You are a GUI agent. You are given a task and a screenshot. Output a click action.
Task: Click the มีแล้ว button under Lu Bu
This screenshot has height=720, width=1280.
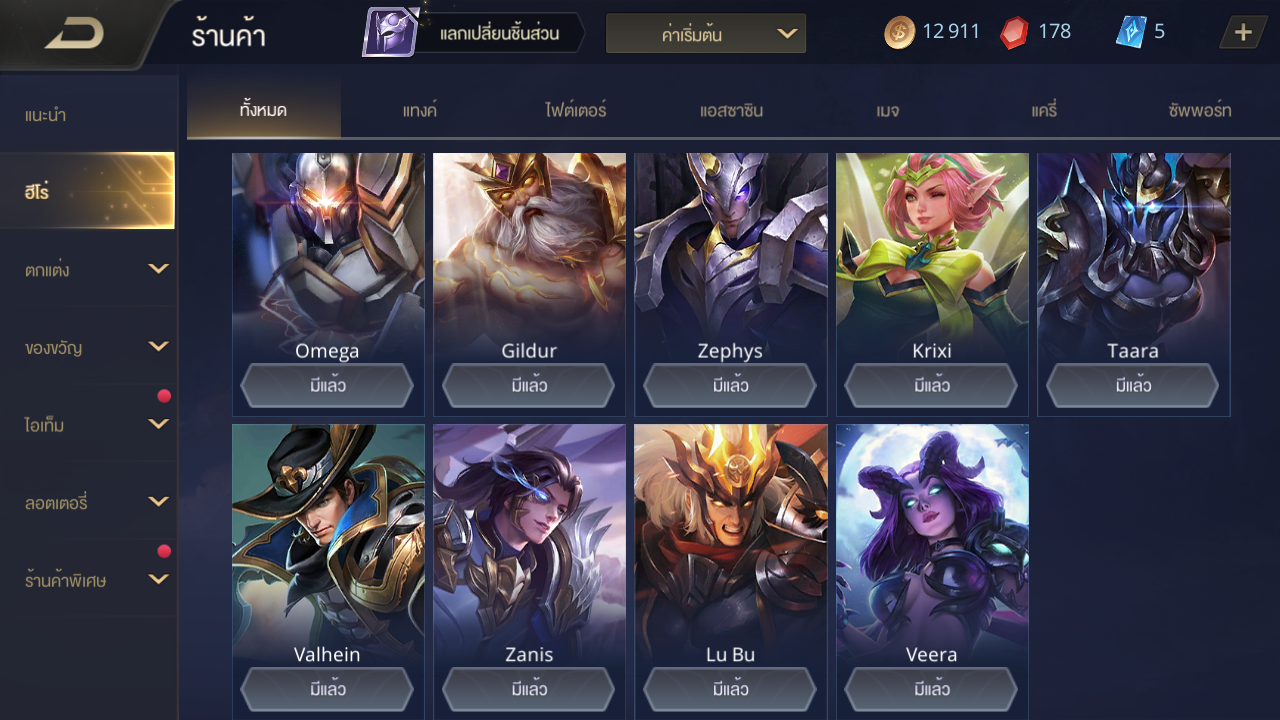pyautogui.click(x=731, y=689)
